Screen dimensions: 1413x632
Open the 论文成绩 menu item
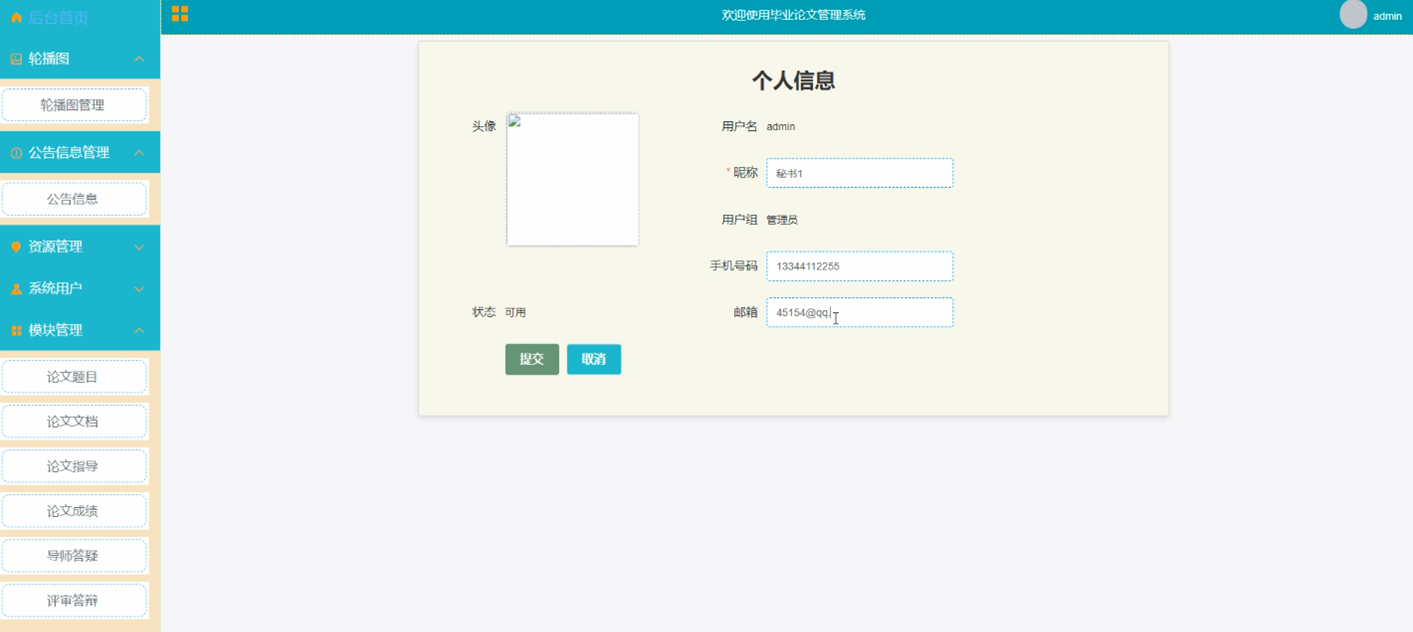(74, 511)
